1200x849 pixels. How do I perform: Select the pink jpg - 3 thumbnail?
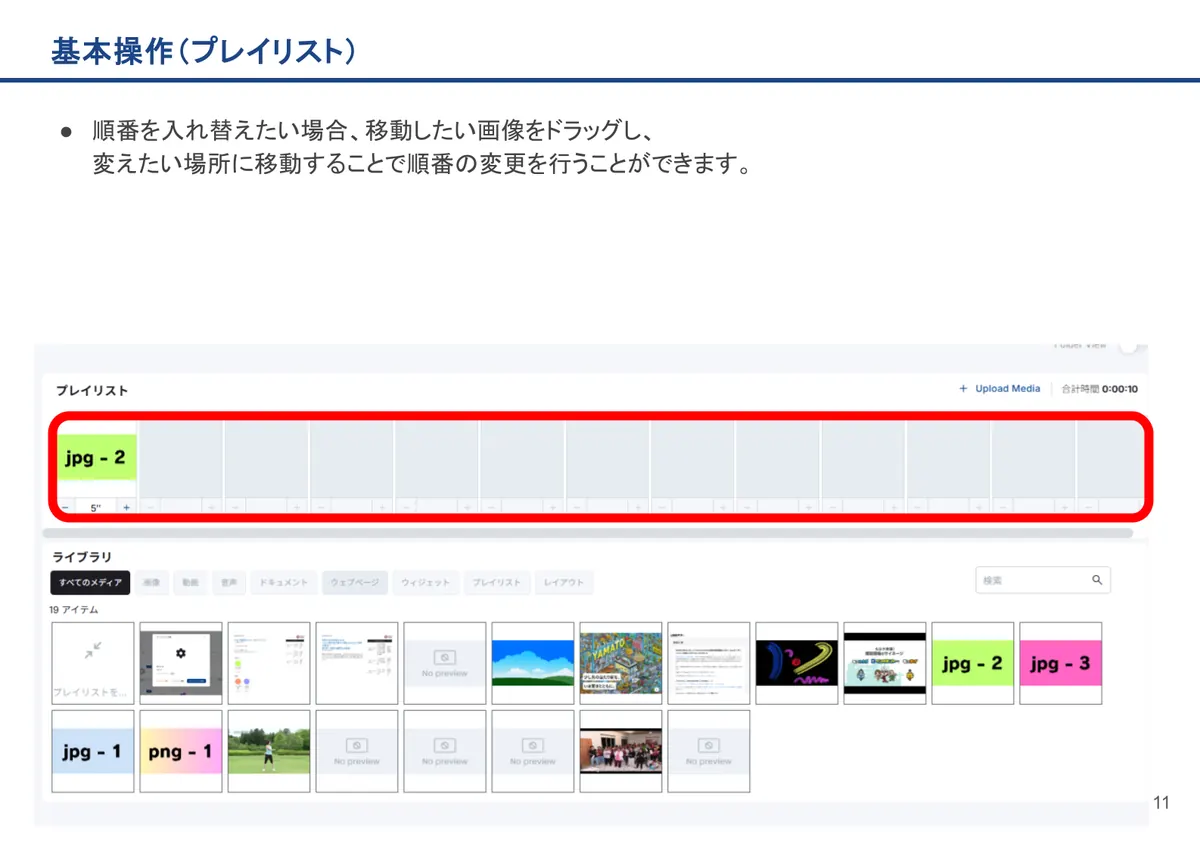(x=1061, y=663)
